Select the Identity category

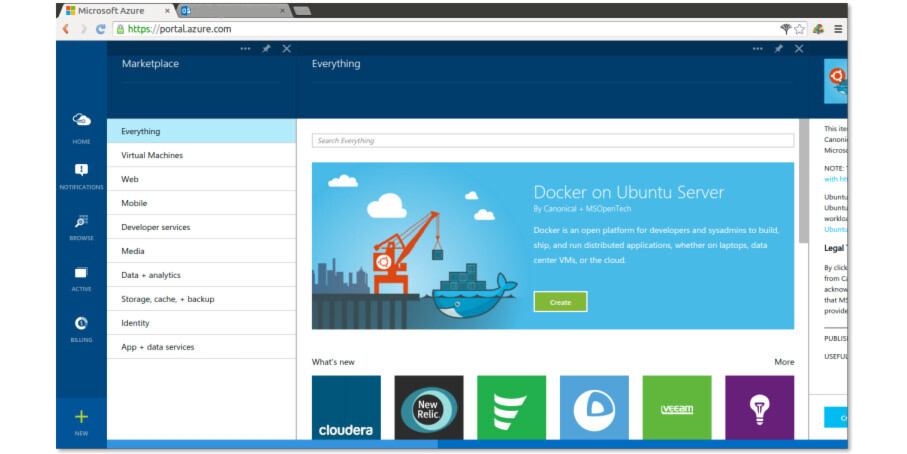pos(201,323)
